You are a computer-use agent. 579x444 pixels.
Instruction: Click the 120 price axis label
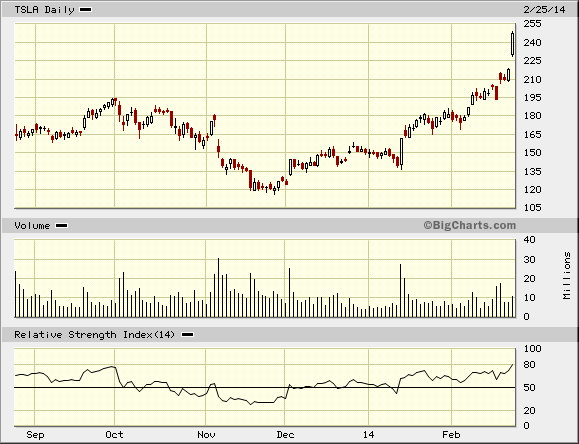532,189
